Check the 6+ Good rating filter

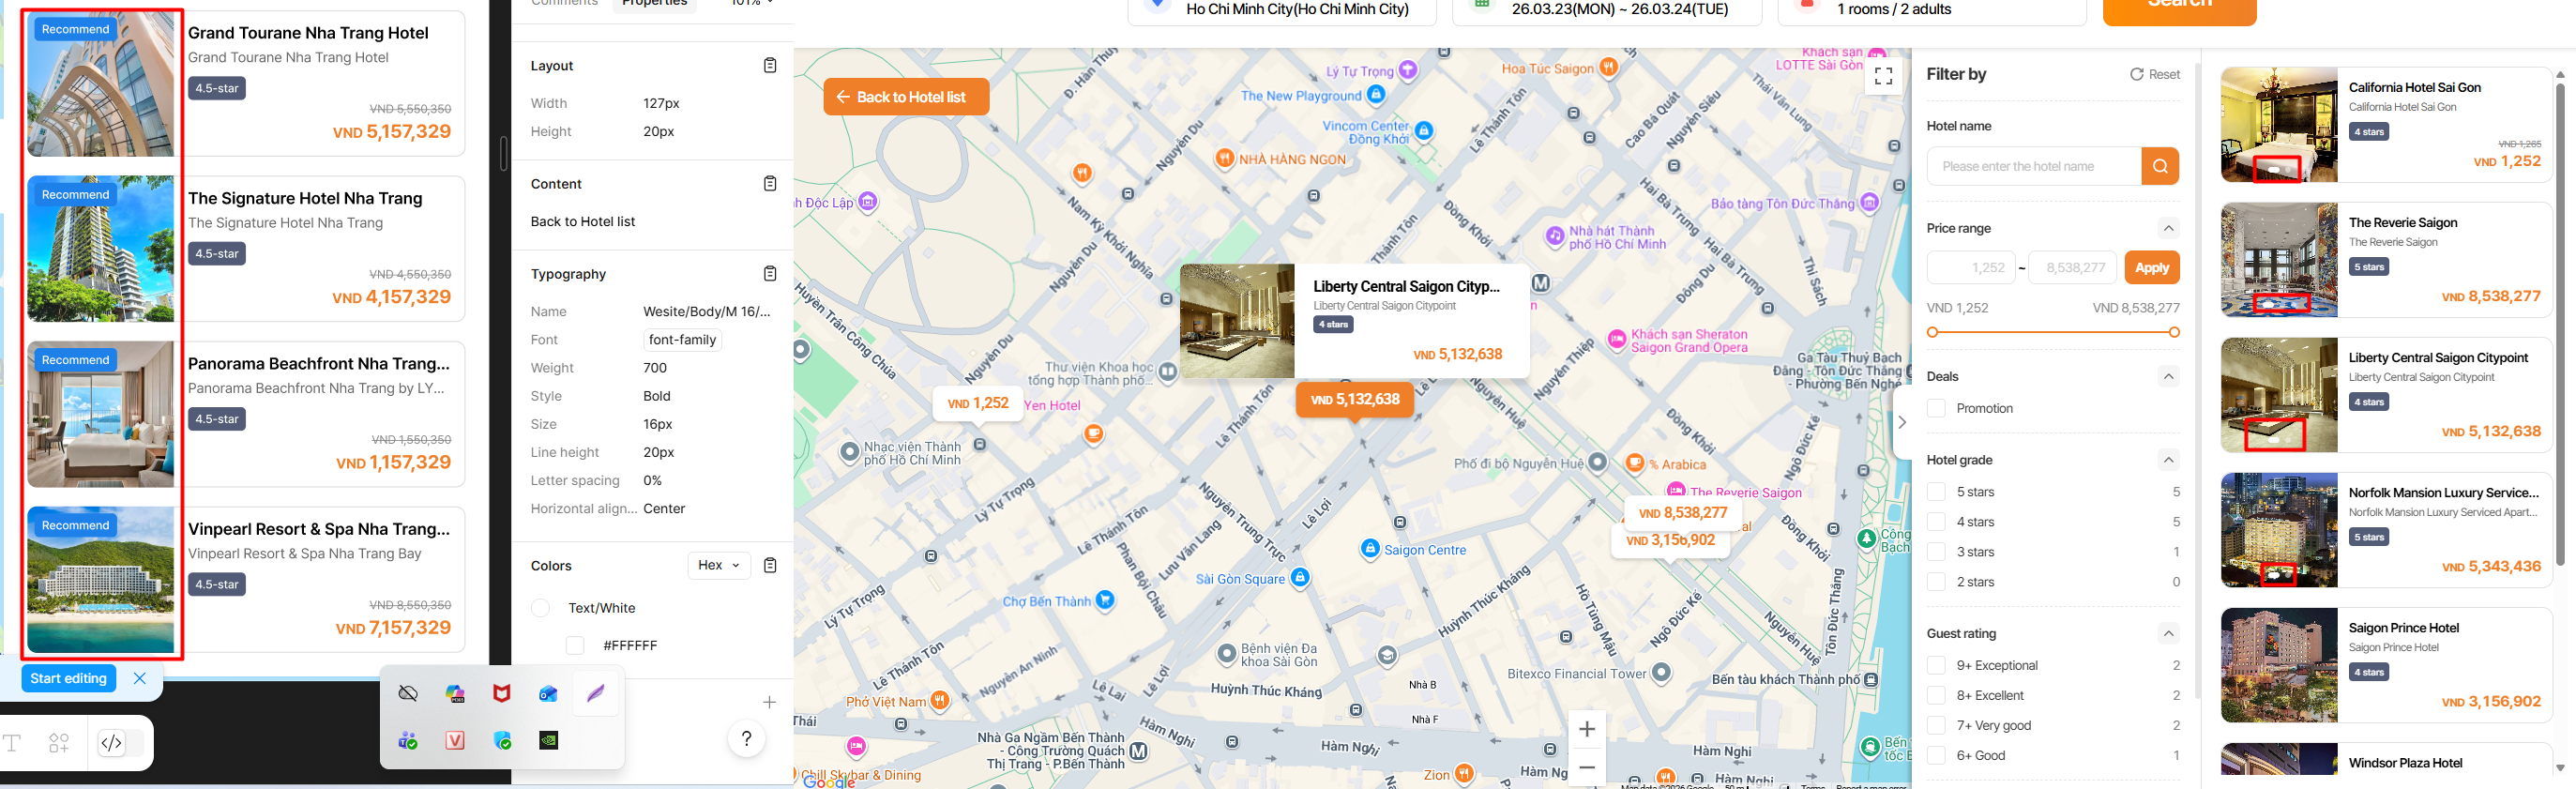click(1936, 755)
